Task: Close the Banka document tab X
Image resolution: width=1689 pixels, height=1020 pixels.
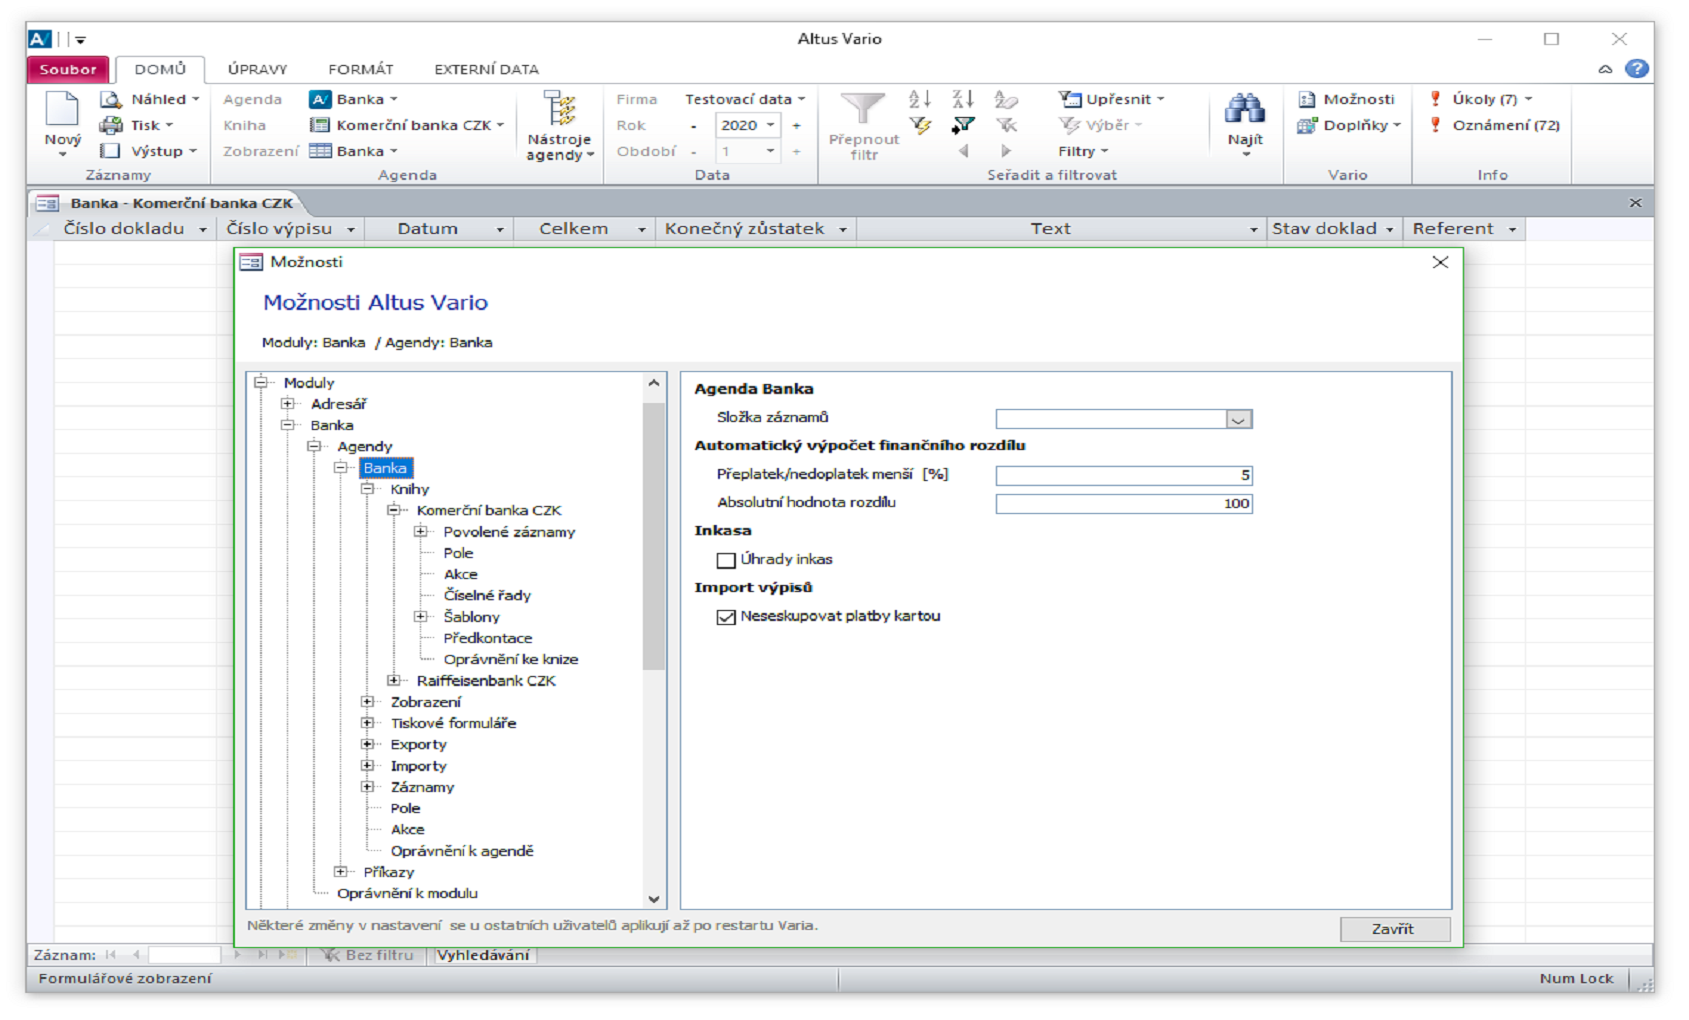Action: click(1635, 203)
